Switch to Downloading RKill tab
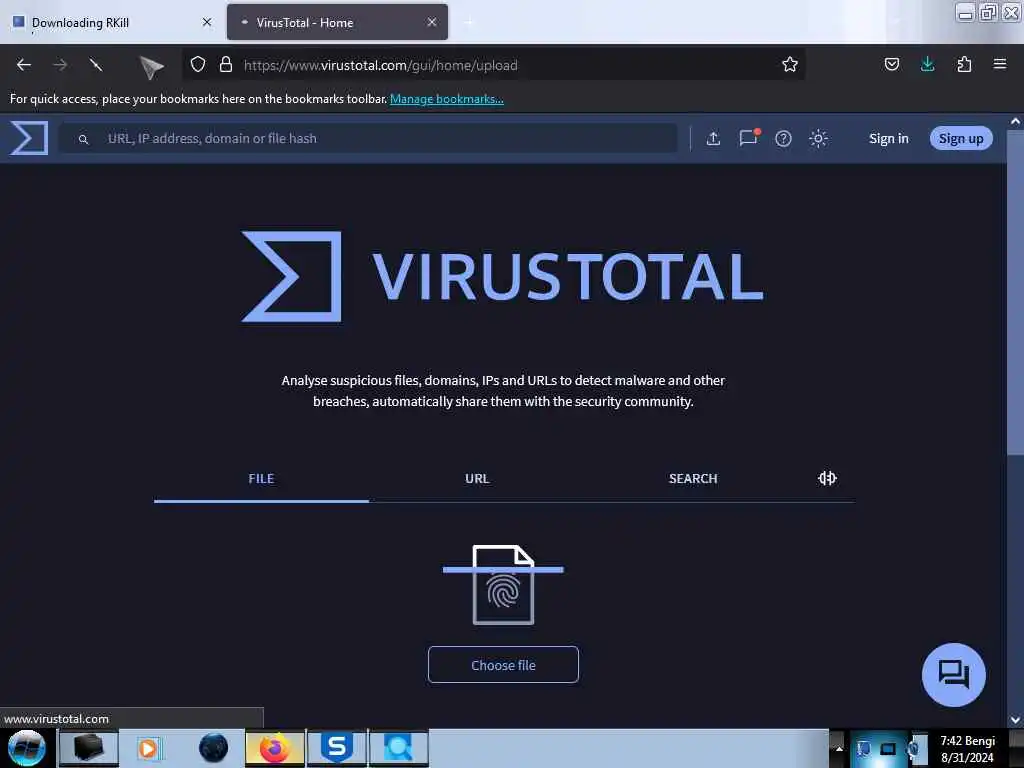Screen dimensions: 1024x768 point(111,23)
